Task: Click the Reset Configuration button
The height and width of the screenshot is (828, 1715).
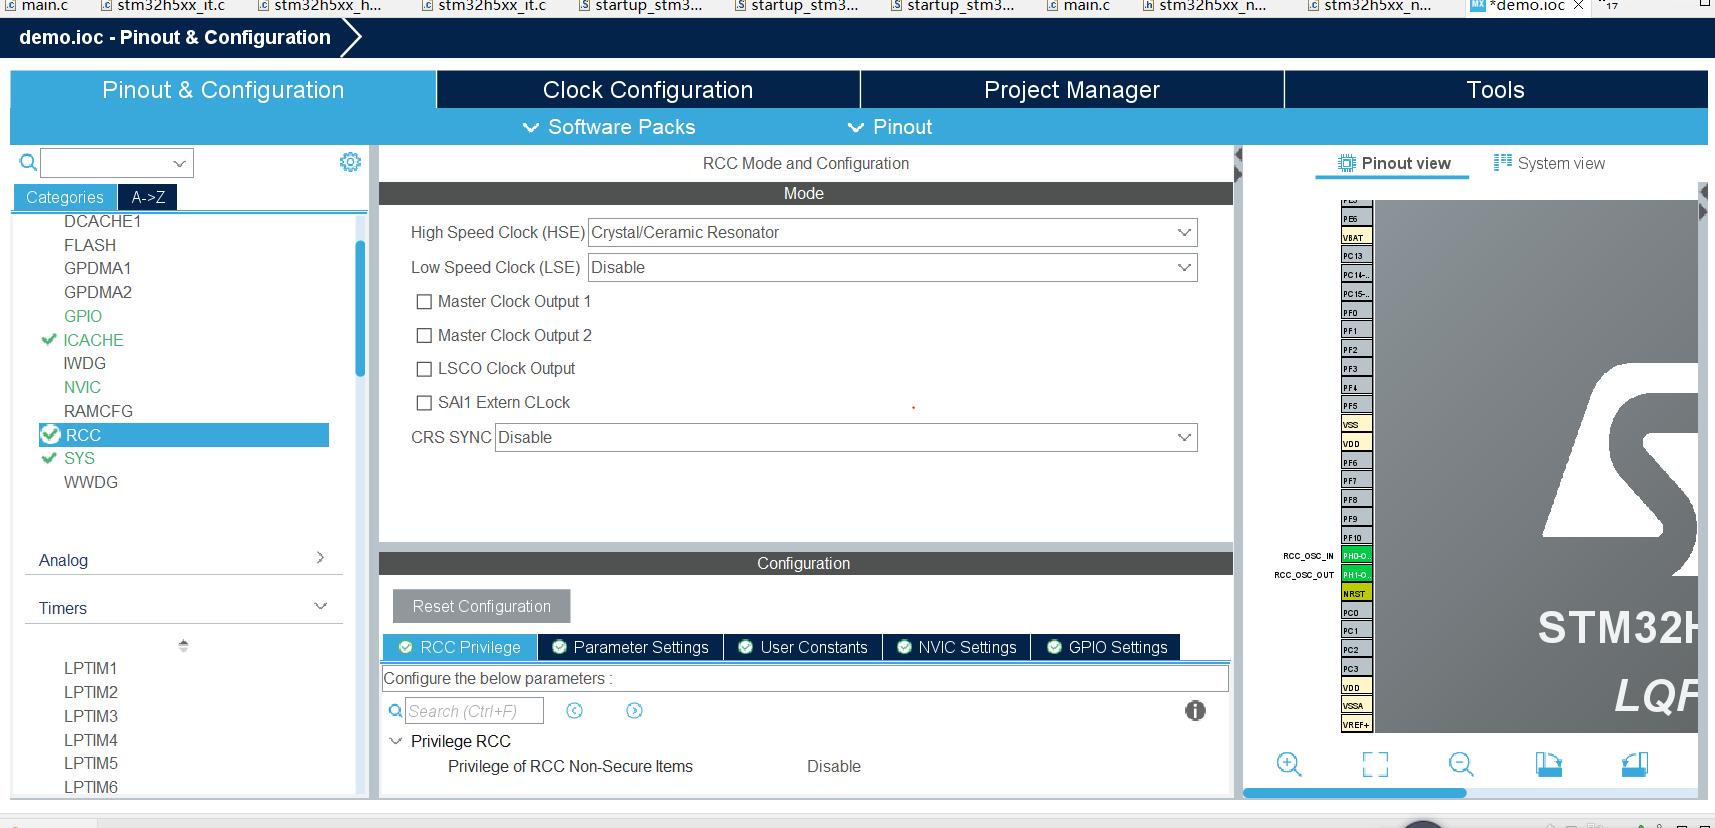Action: (x=481, y=606)
